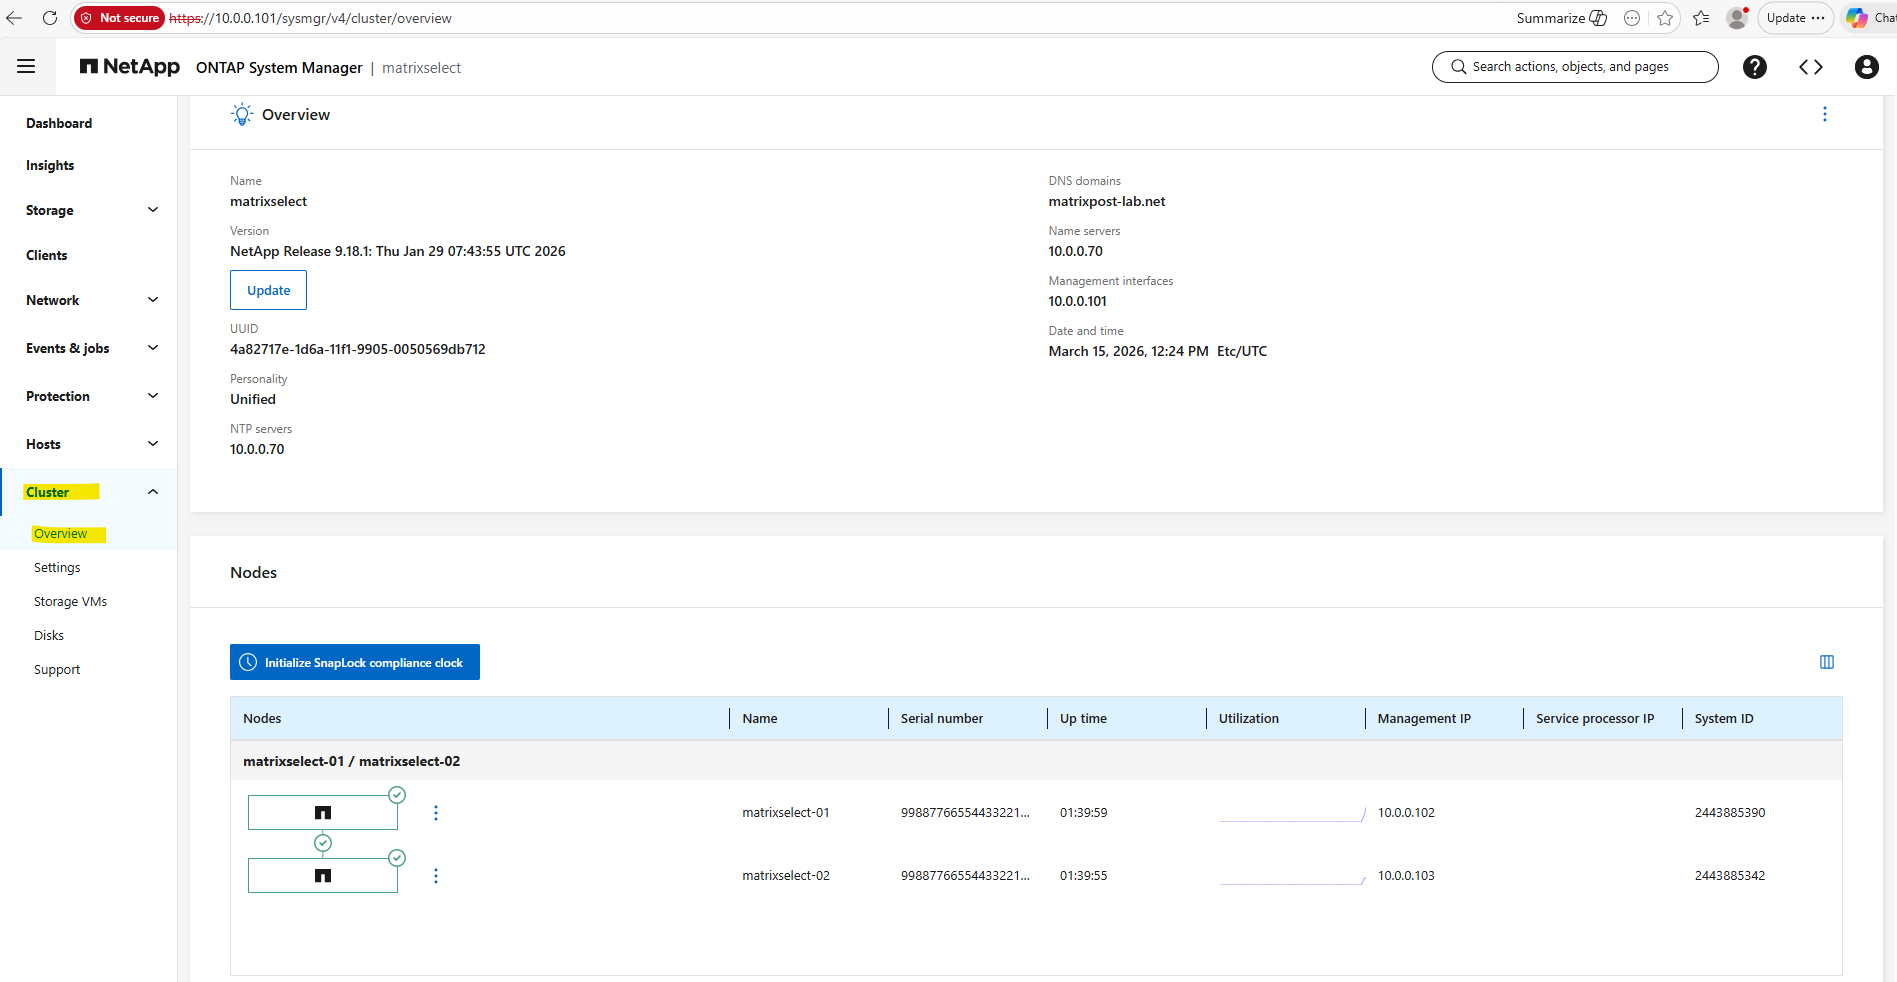
Task: Open the API log code icon
Action: 1810,67
